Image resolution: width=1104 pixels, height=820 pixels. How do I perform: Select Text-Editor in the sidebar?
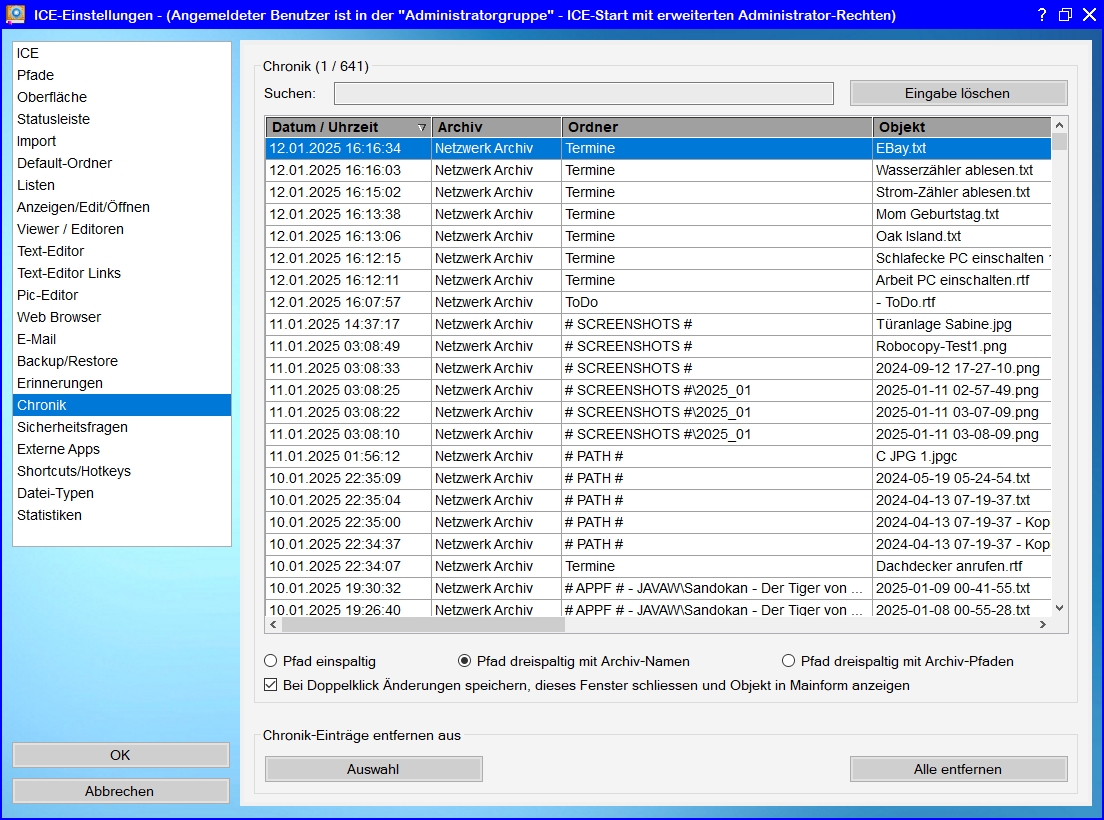(x=122, y=251)
